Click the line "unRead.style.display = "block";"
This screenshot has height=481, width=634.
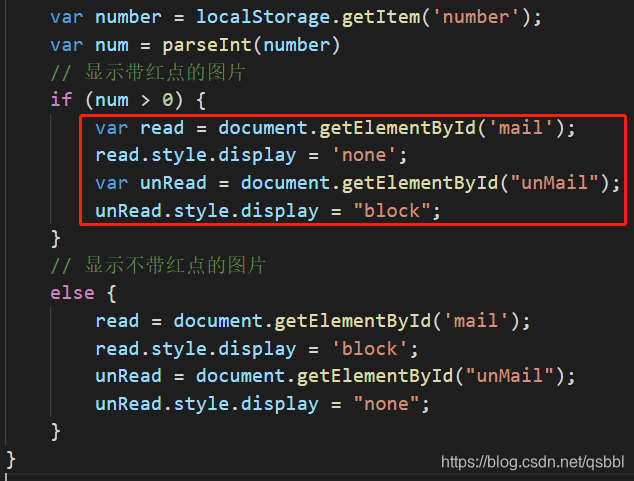click(x=268, y=211)
